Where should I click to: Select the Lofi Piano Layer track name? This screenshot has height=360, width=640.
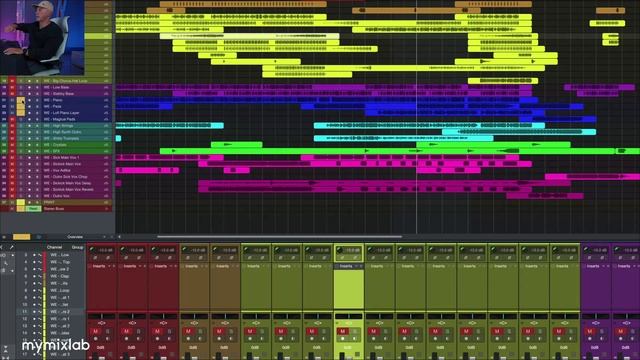point(61,113)
